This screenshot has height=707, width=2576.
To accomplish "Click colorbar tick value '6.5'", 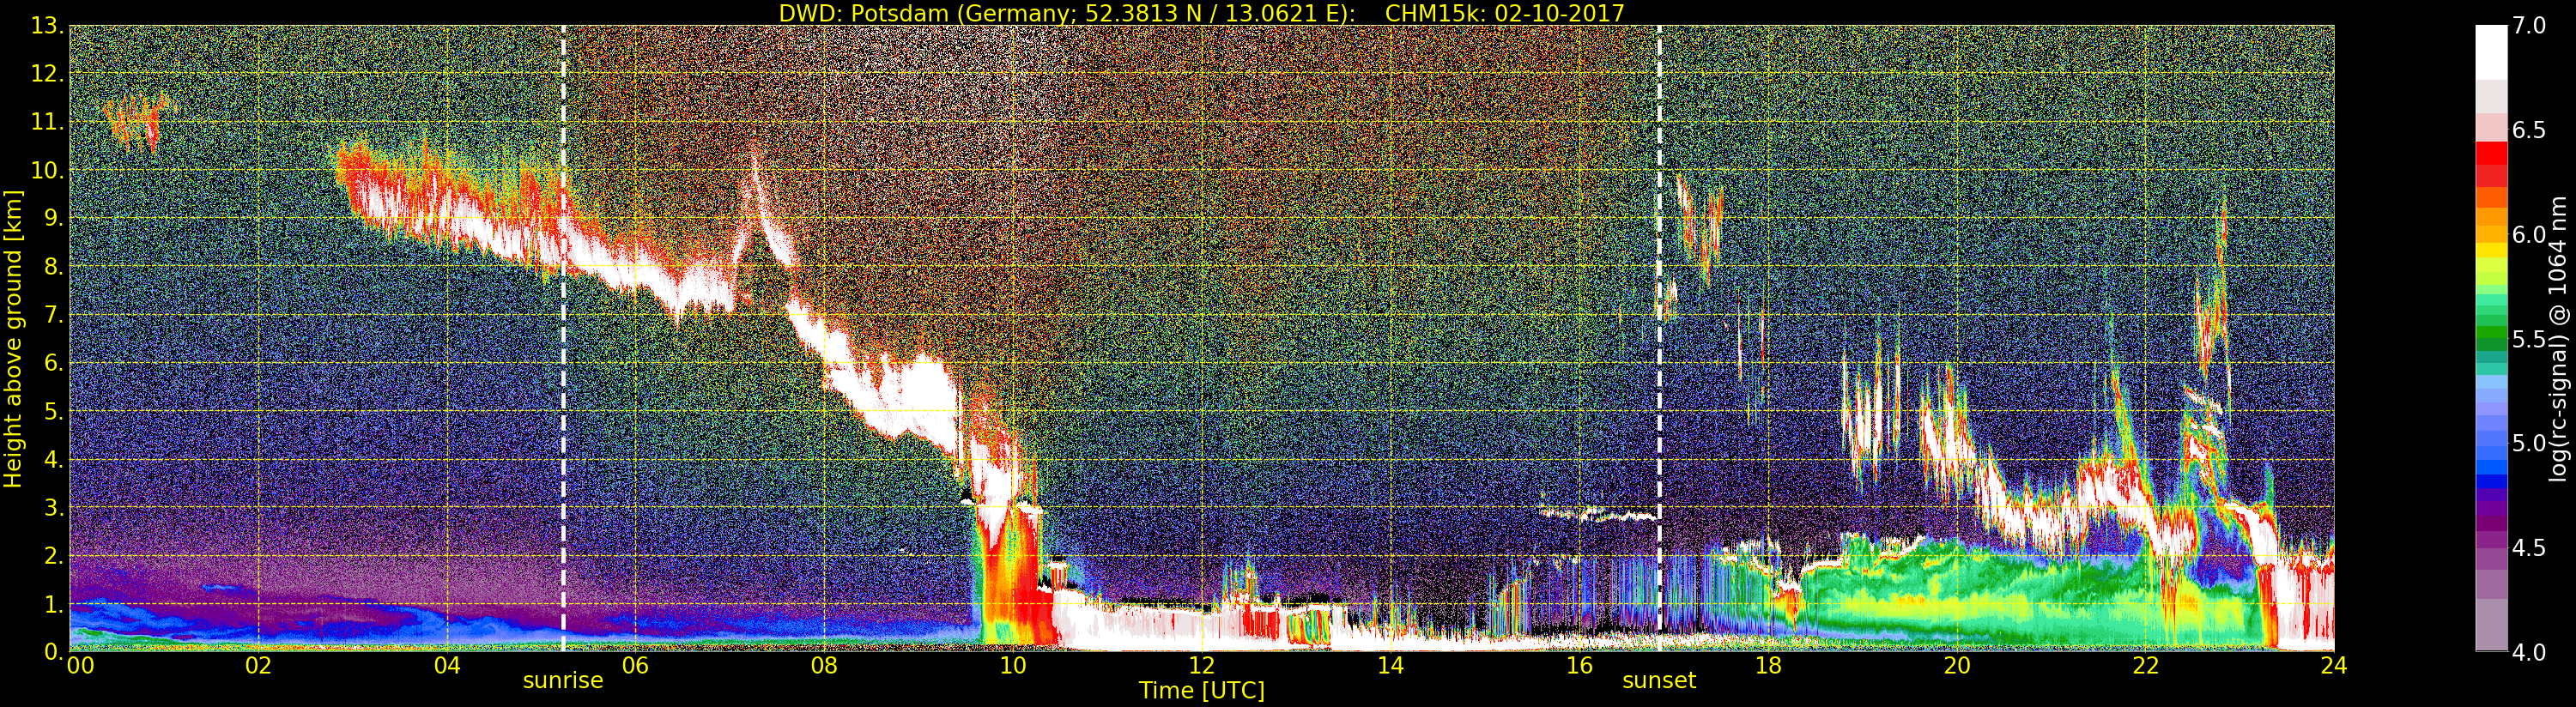I will (x=2529, y=130).
